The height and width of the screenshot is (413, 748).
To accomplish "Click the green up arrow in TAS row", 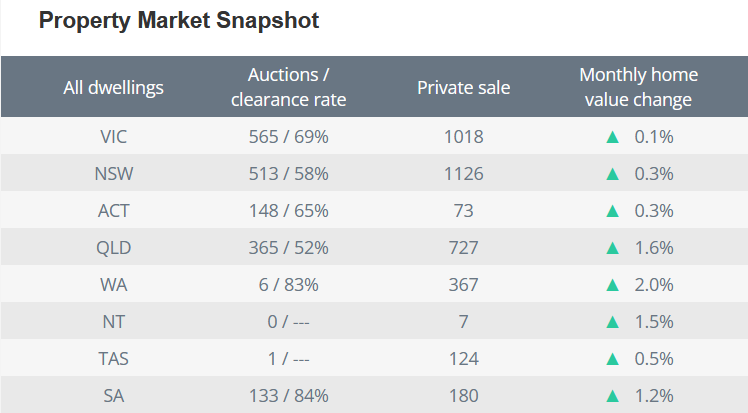I will [613, 359].
